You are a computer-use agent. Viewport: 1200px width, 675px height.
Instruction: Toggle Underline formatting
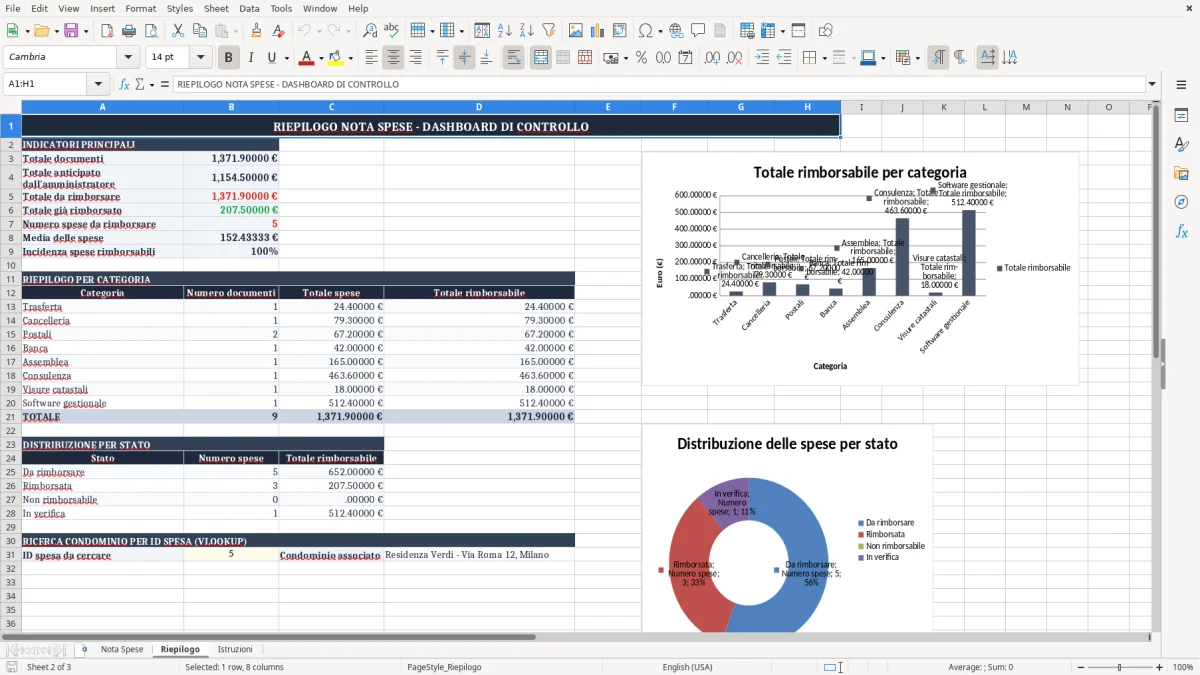pos(272,58)
